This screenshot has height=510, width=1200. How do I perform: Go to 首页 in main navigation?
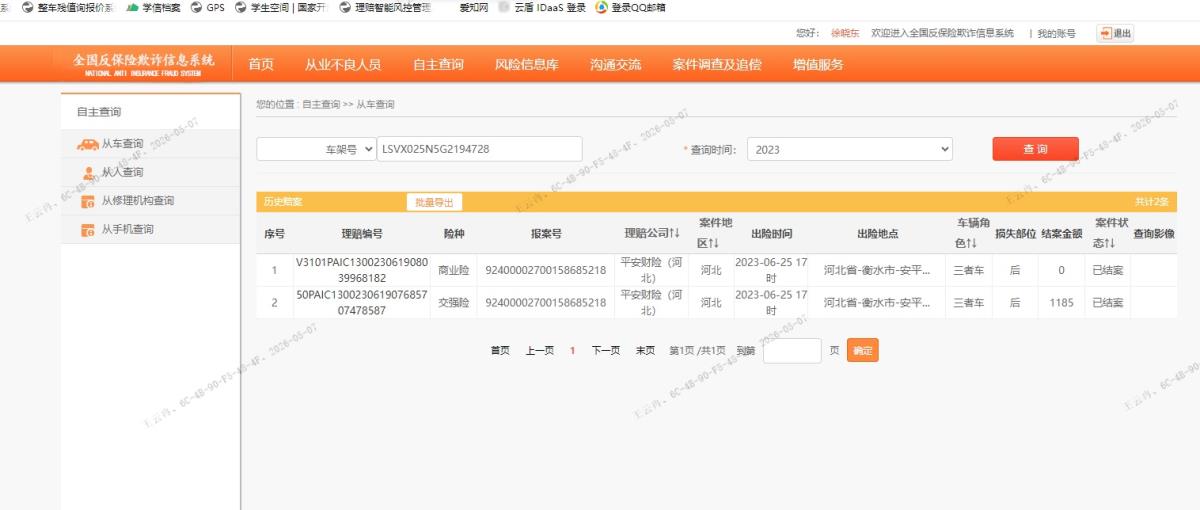click(261, 64)
